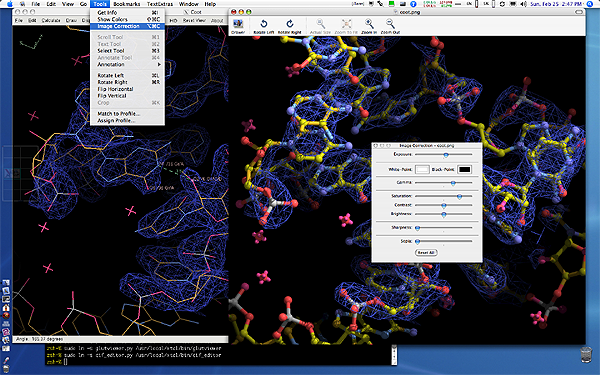Viewport: 600px width, 375px height.
Task: Click the Gamma slider handle
Action: pyautogui.click(x=453, y=183)
